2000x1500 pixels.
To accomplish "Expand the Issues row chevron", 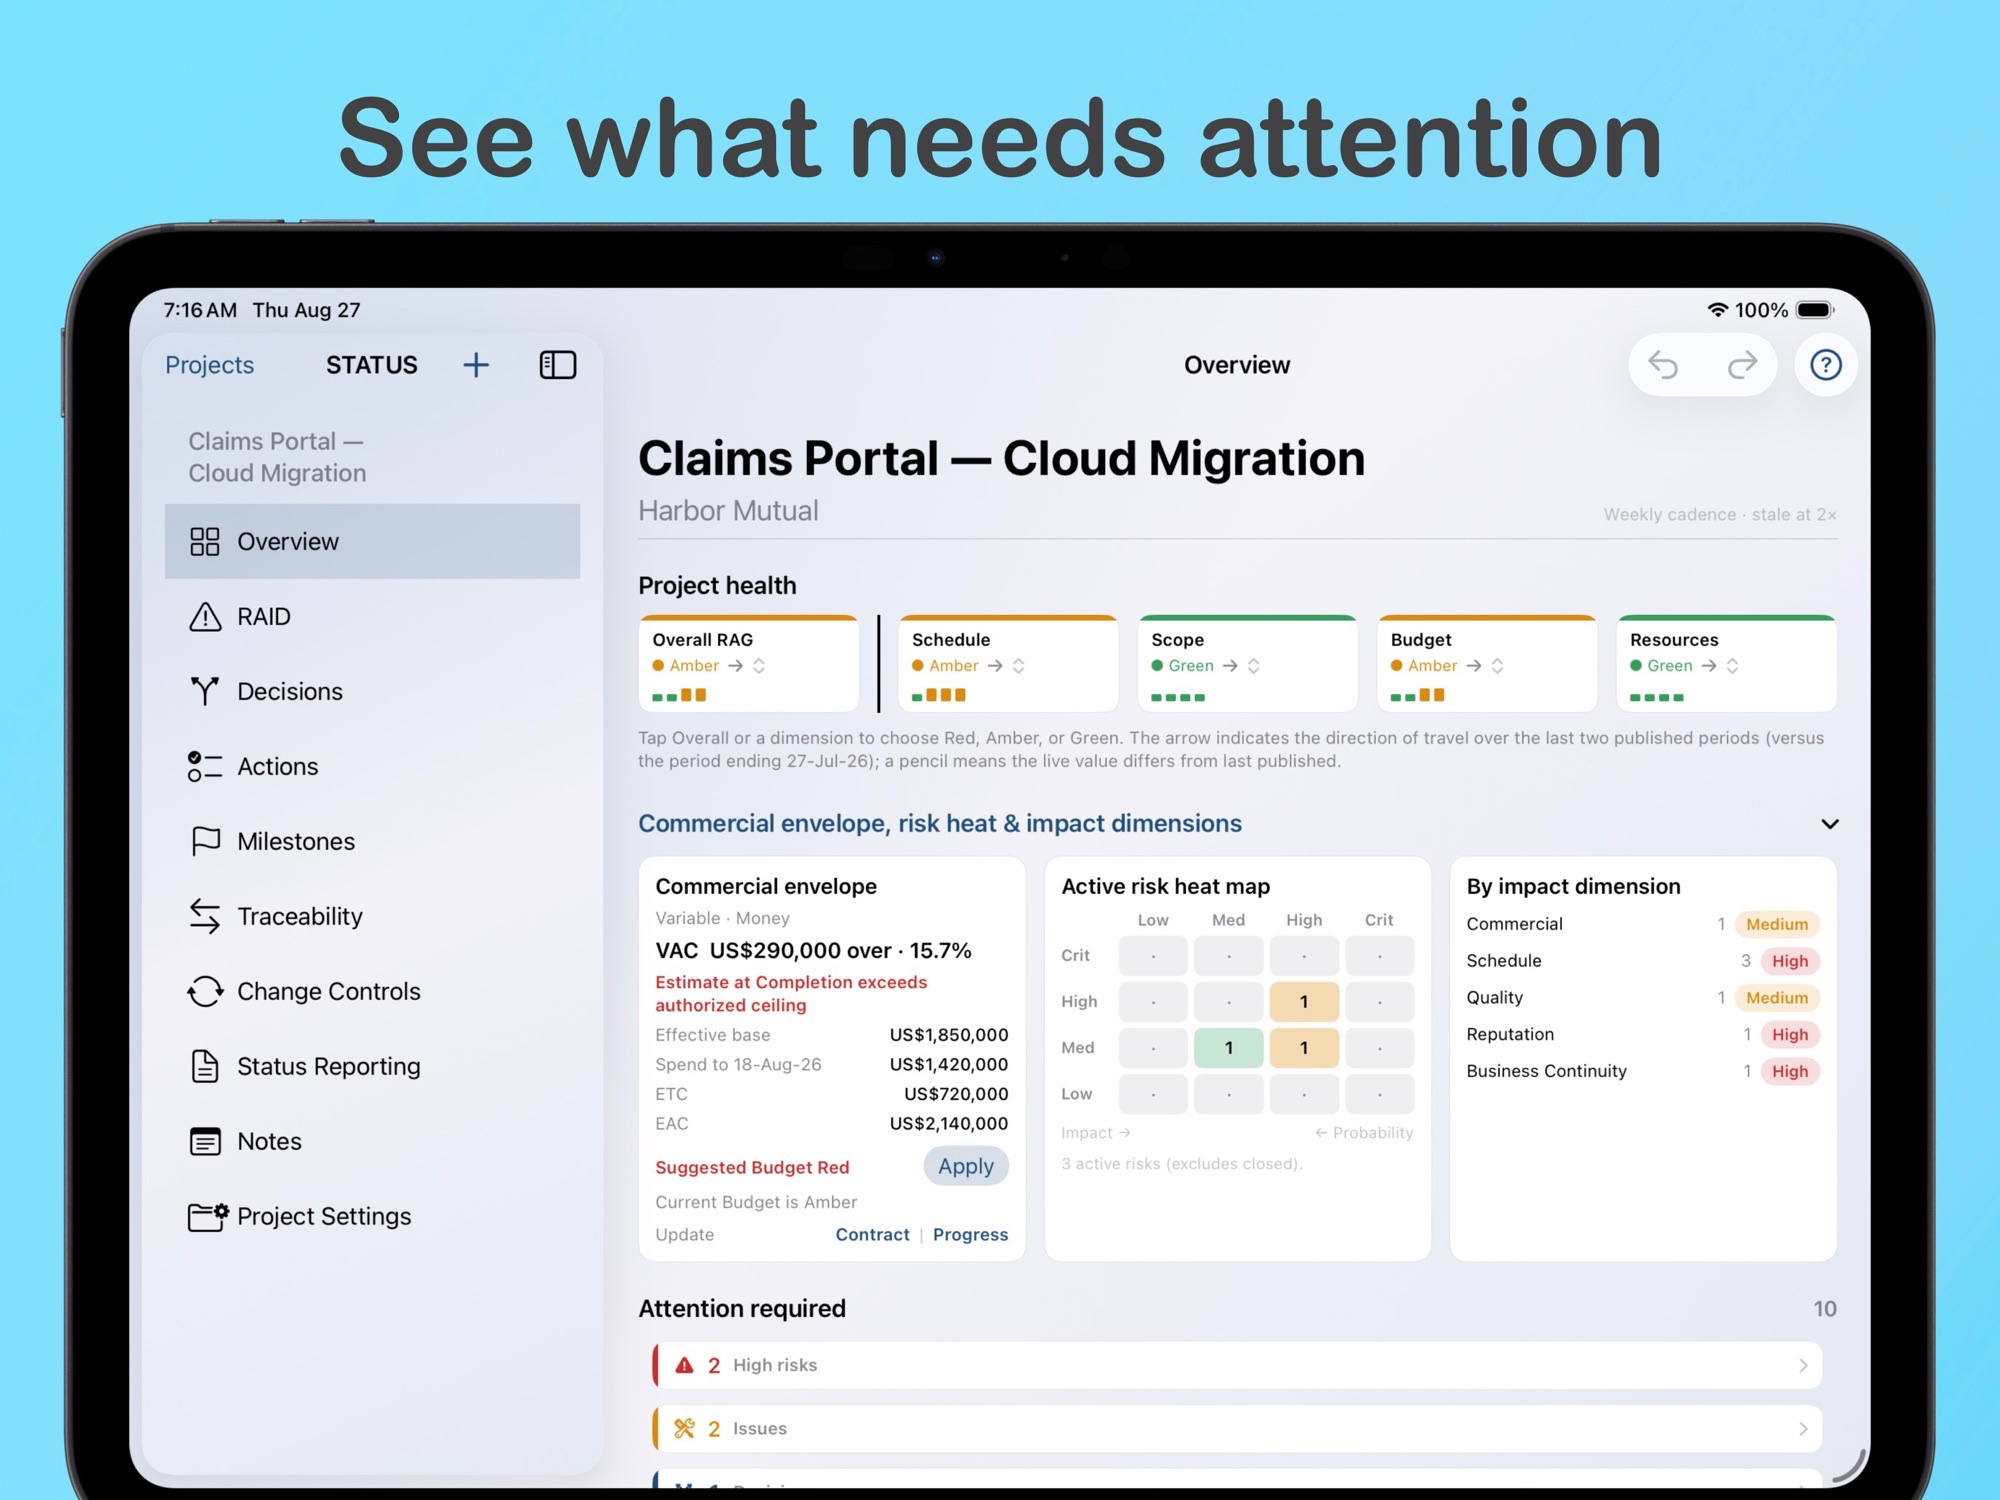I will pos(1803,1429).
